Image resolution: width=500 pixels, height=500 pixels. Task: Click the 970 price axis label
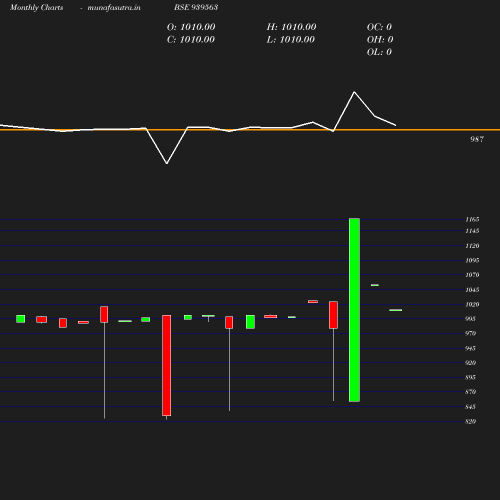click(470, 333)
